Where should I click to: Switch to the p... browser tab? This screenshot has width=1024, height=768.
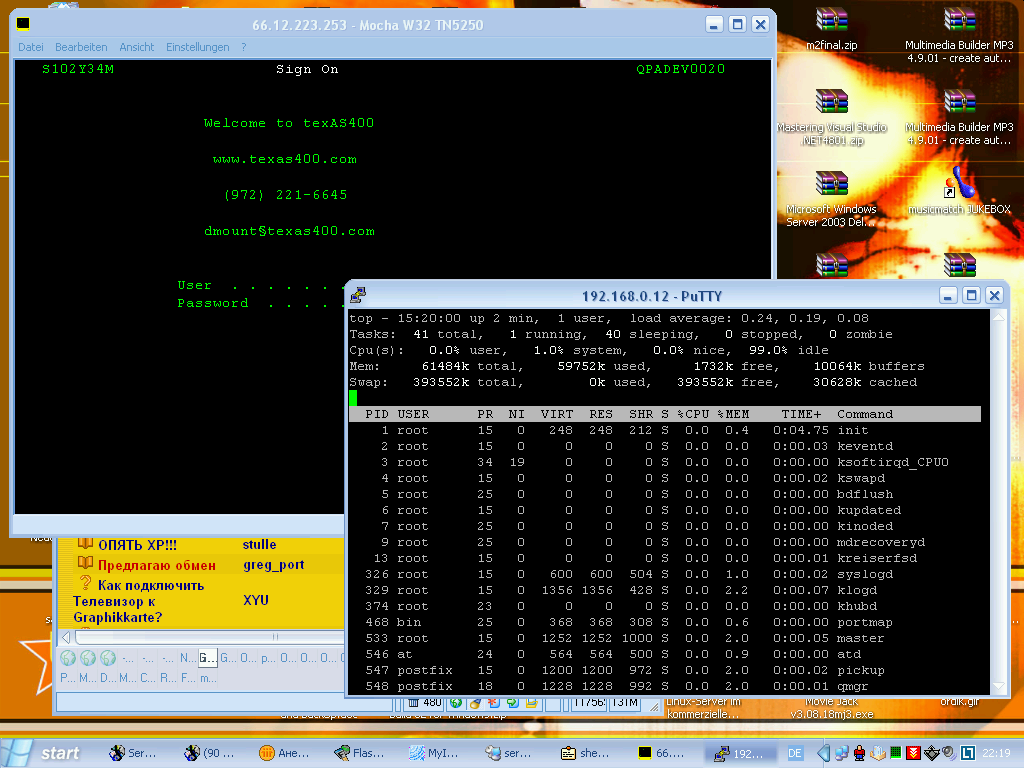[268, 658]
